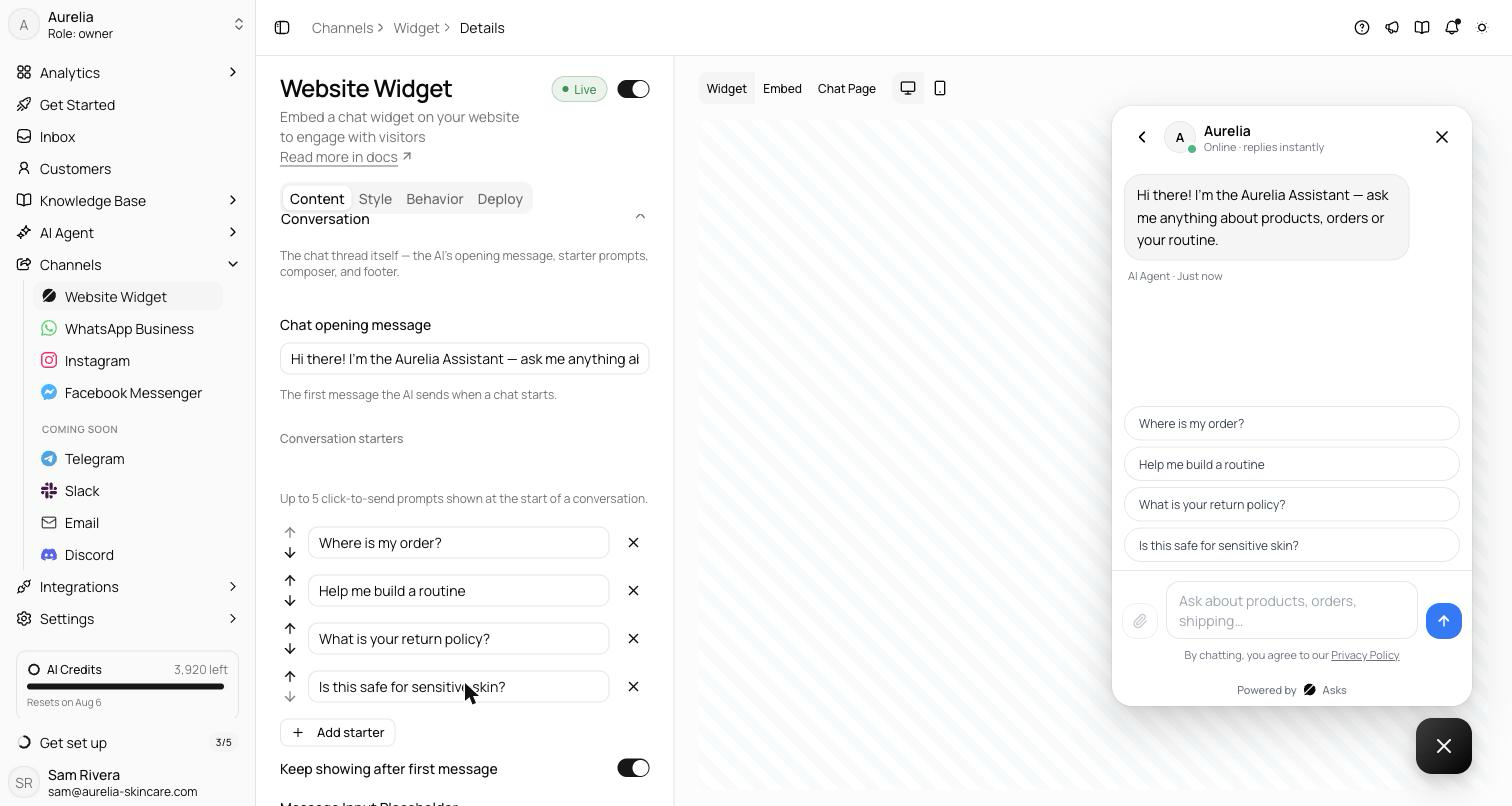The width and height of the screenshot is (1512, 806).
Task: Open the documentation book icon
Action: [x=1422, y=28]
